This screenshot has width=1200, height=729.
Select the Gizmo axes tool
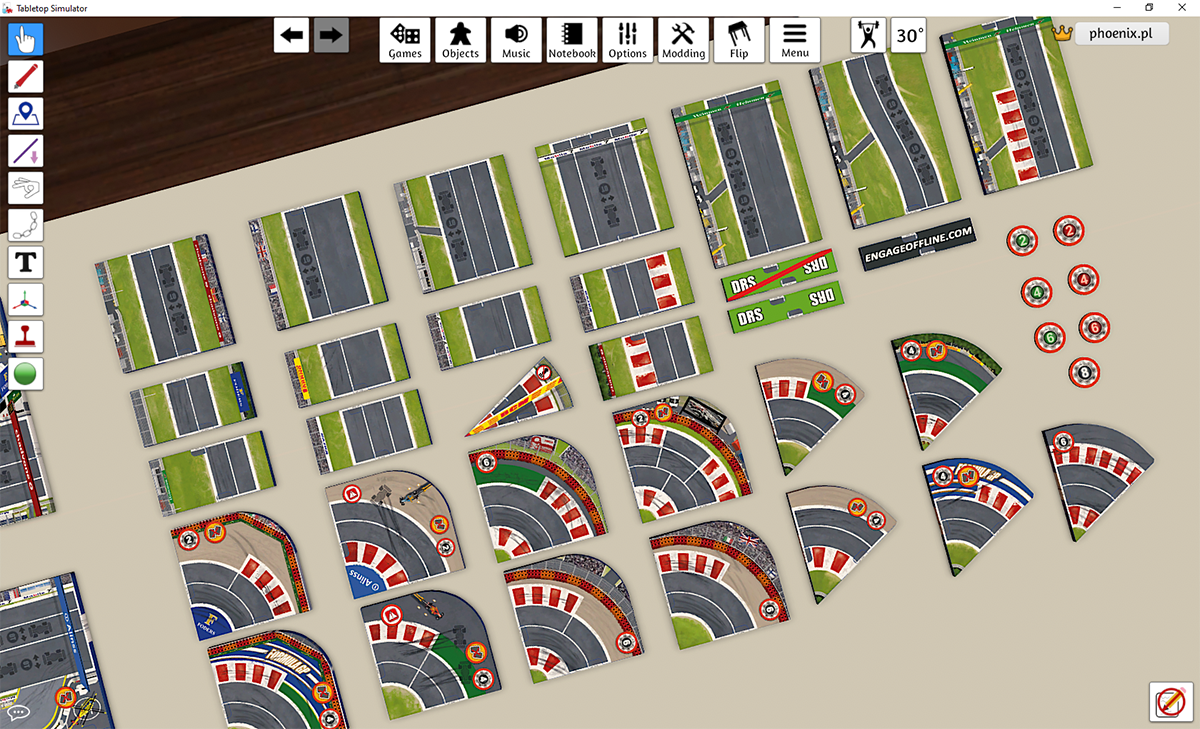[x=26, y=300]
